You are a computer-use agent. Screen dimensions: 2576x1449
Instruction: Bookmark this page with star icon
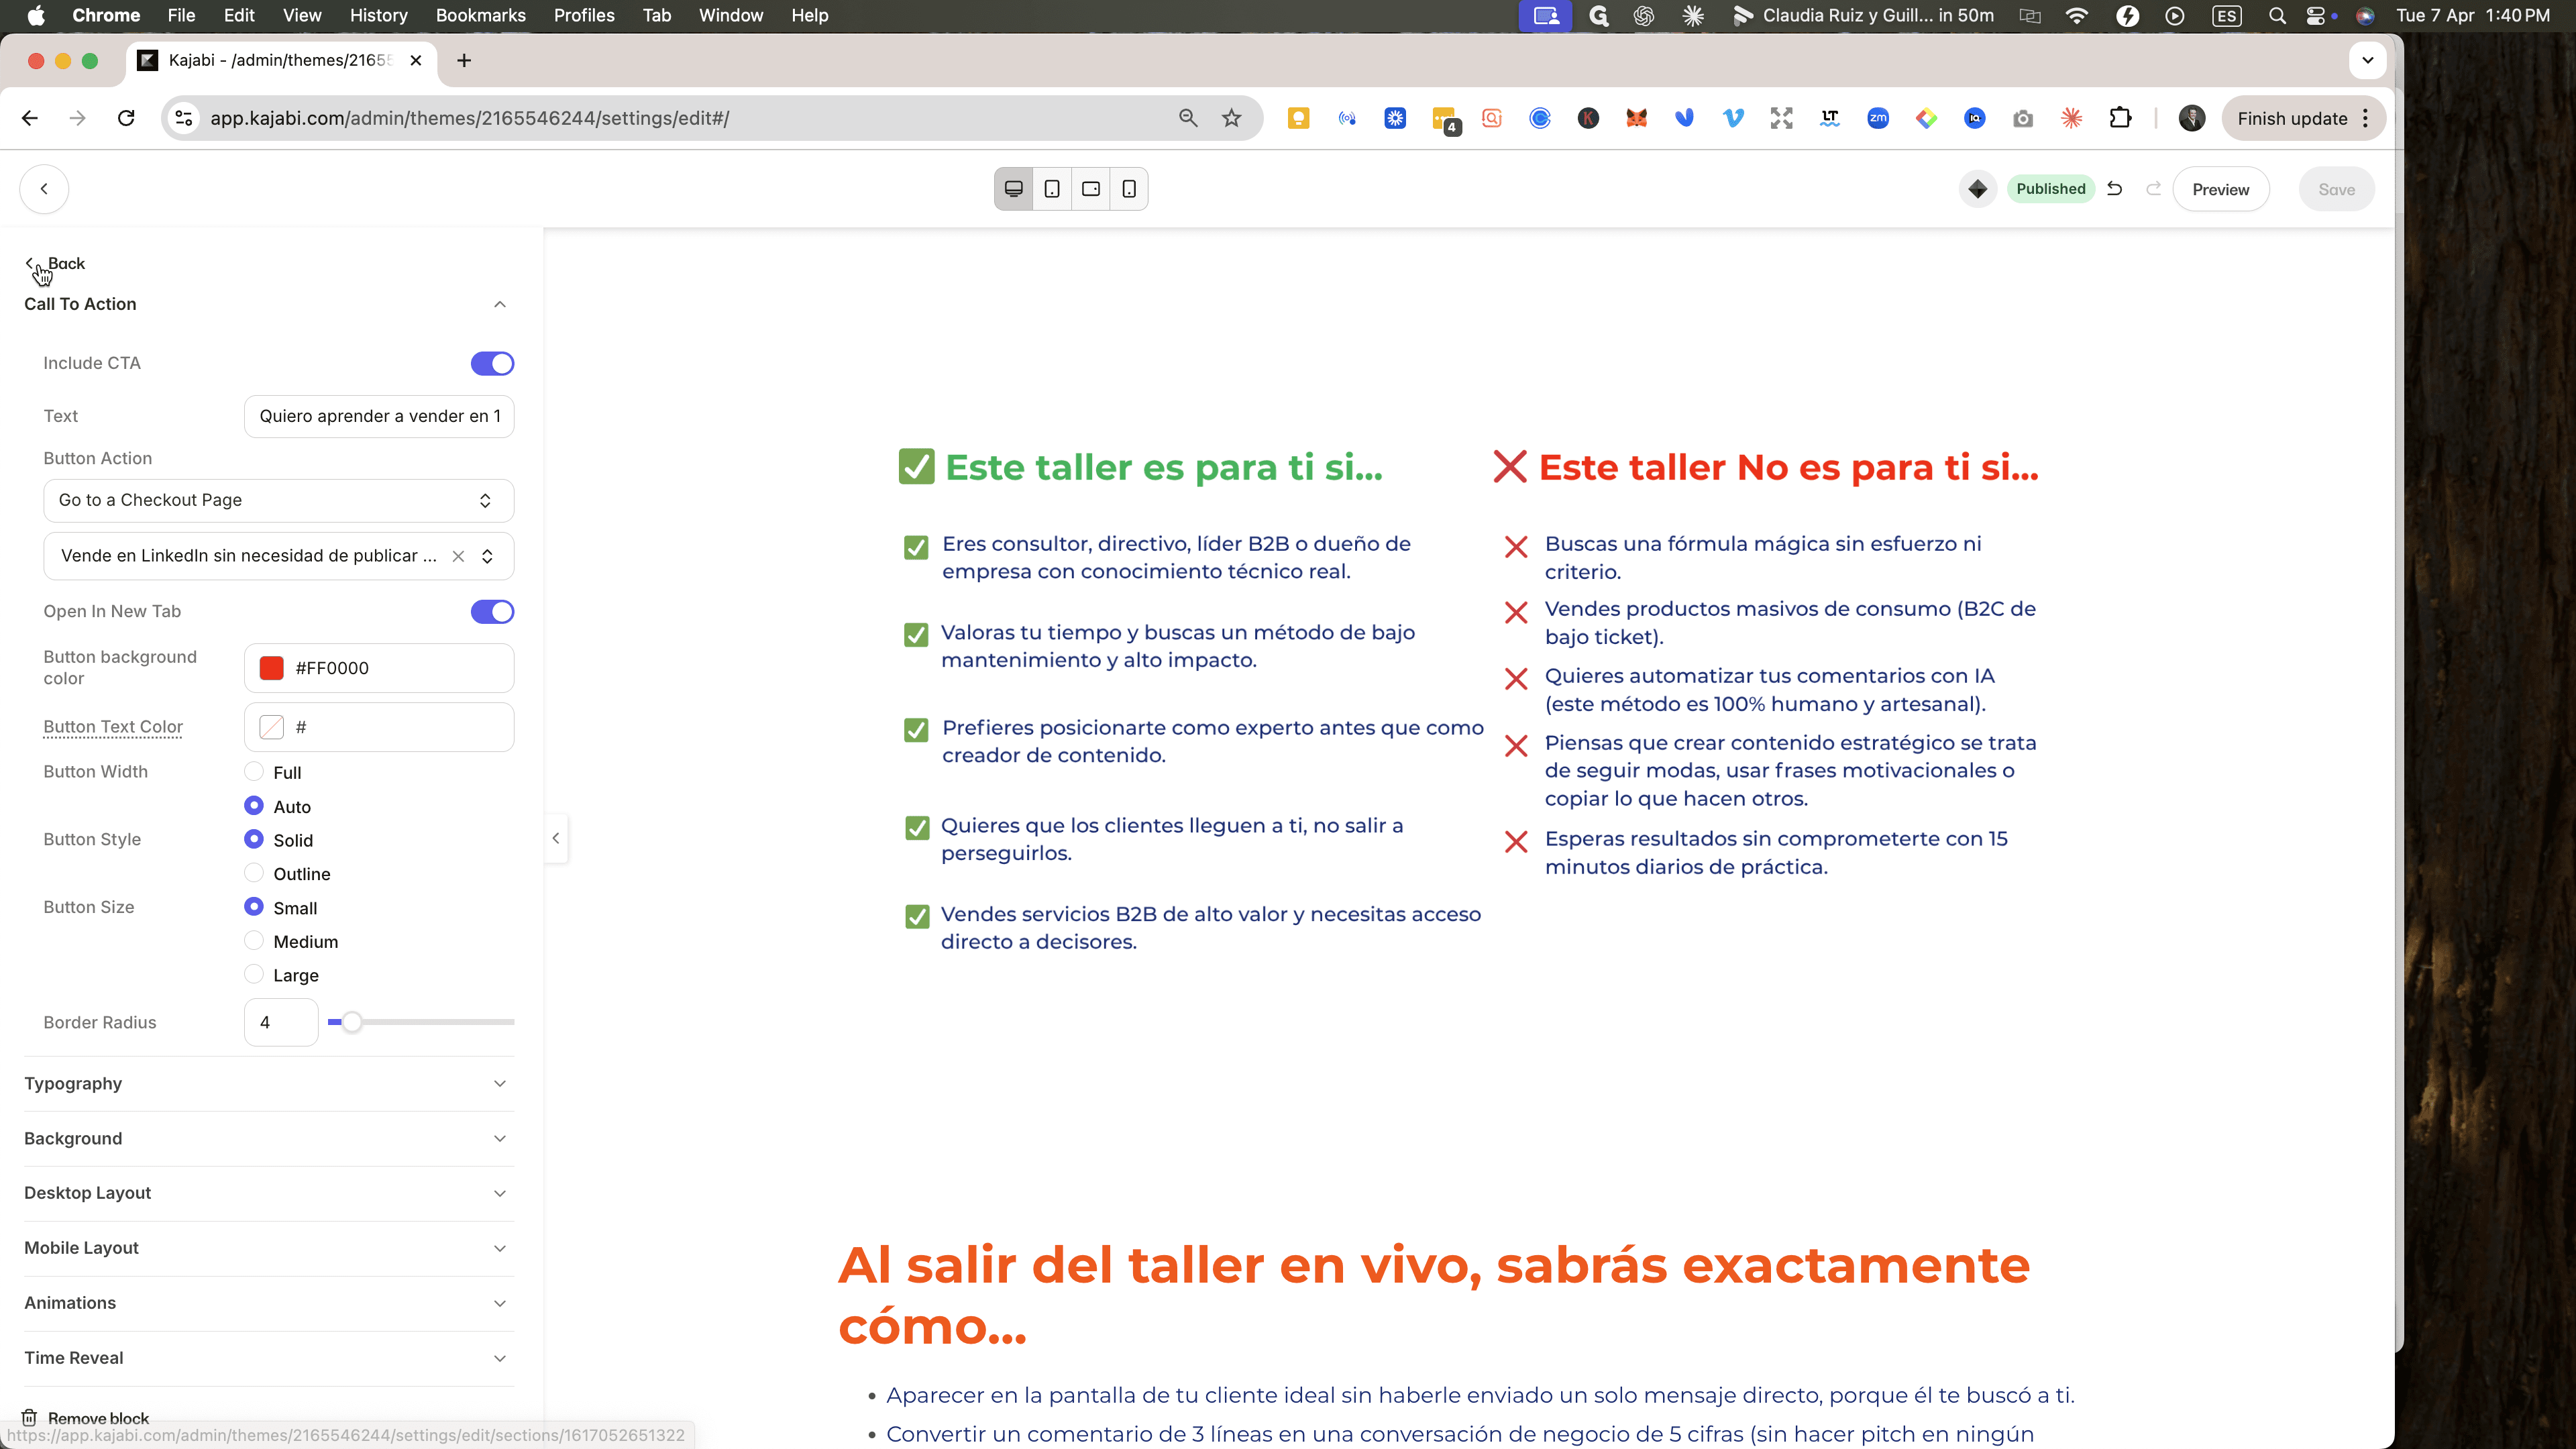[1231, 118]
